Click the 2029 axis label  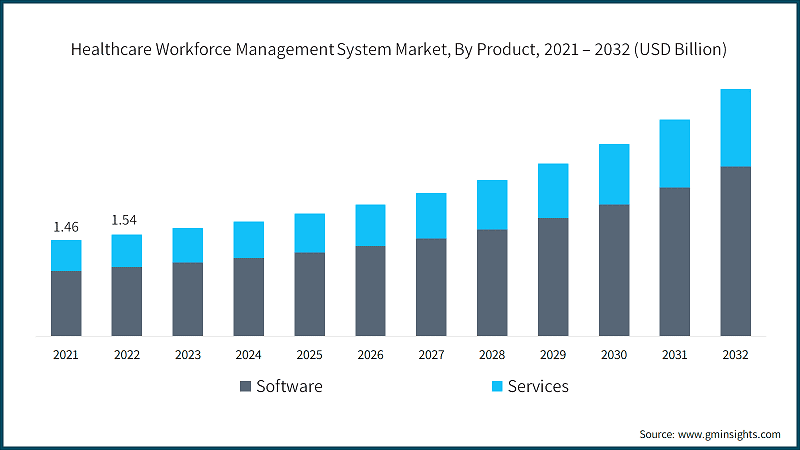(553, 355)
